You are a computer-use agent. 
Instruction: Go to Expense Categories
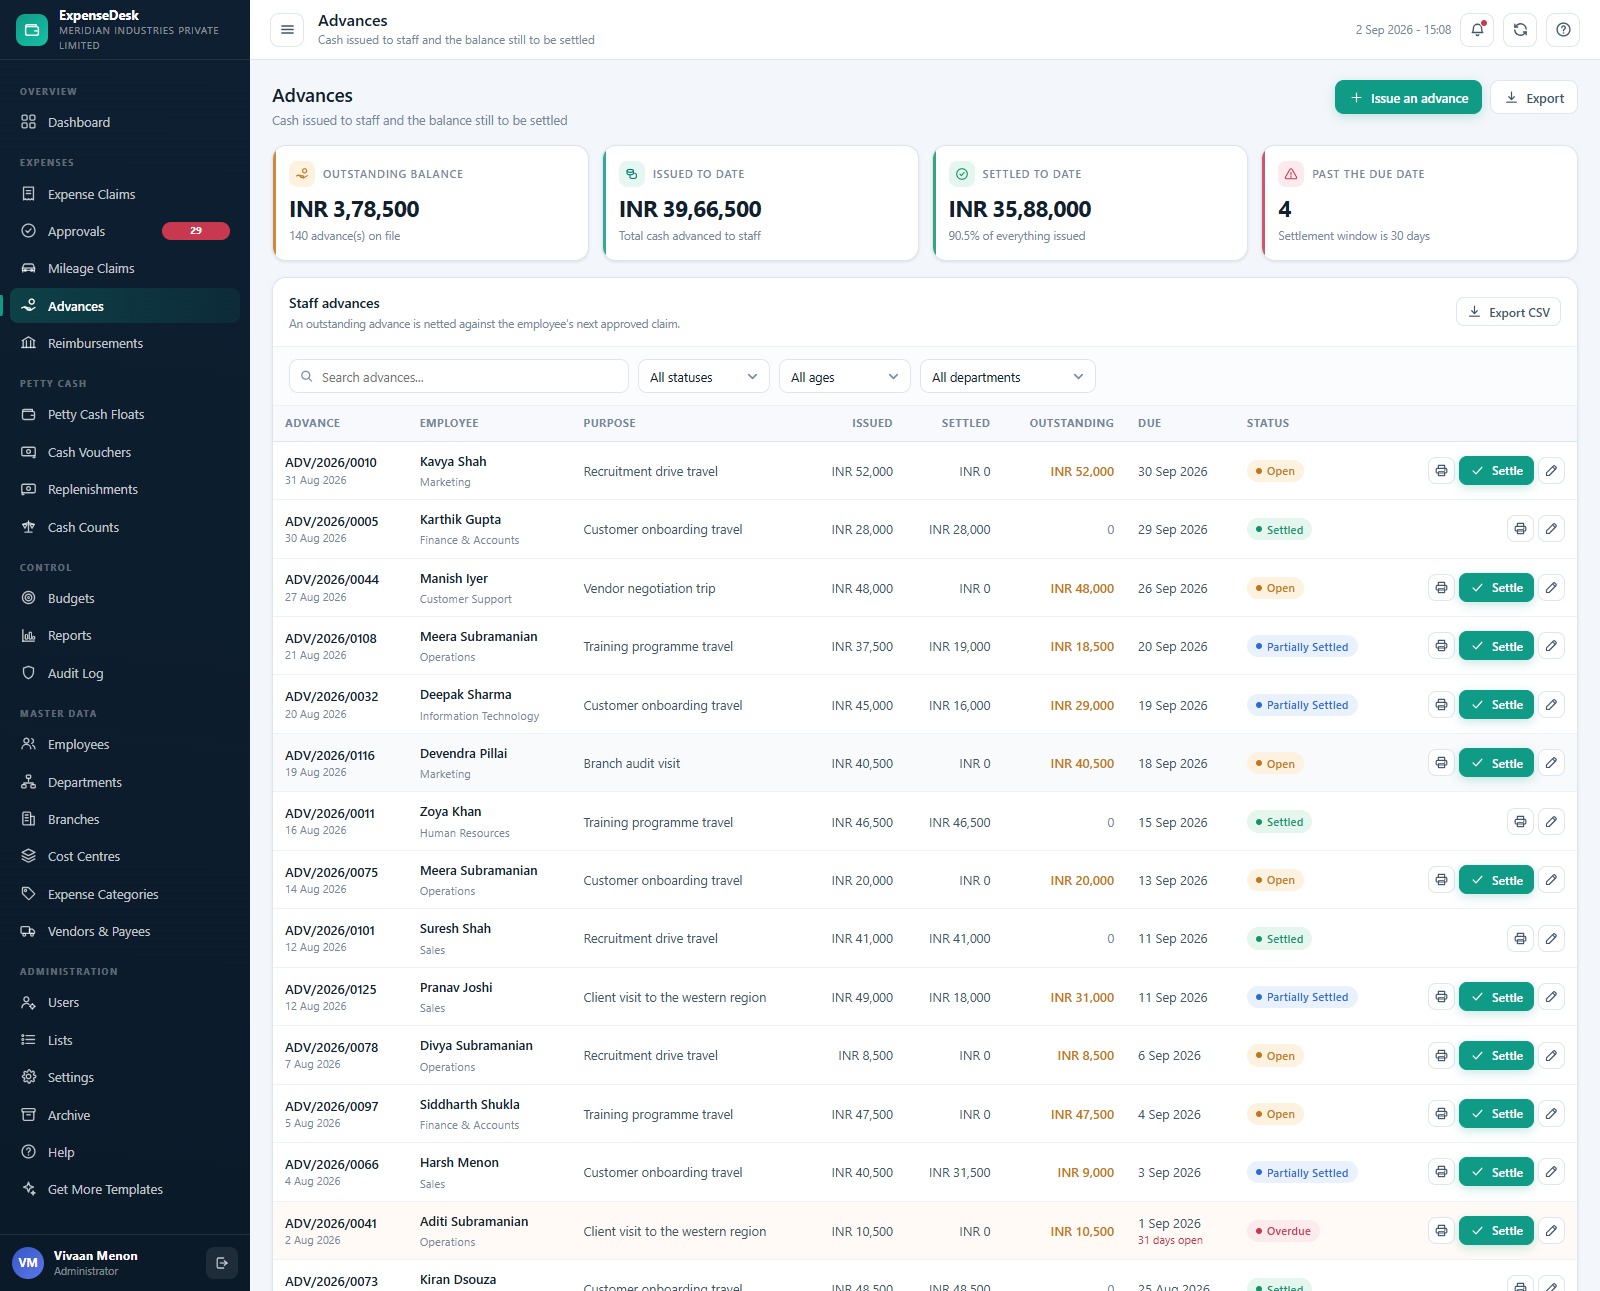(125, 894)
